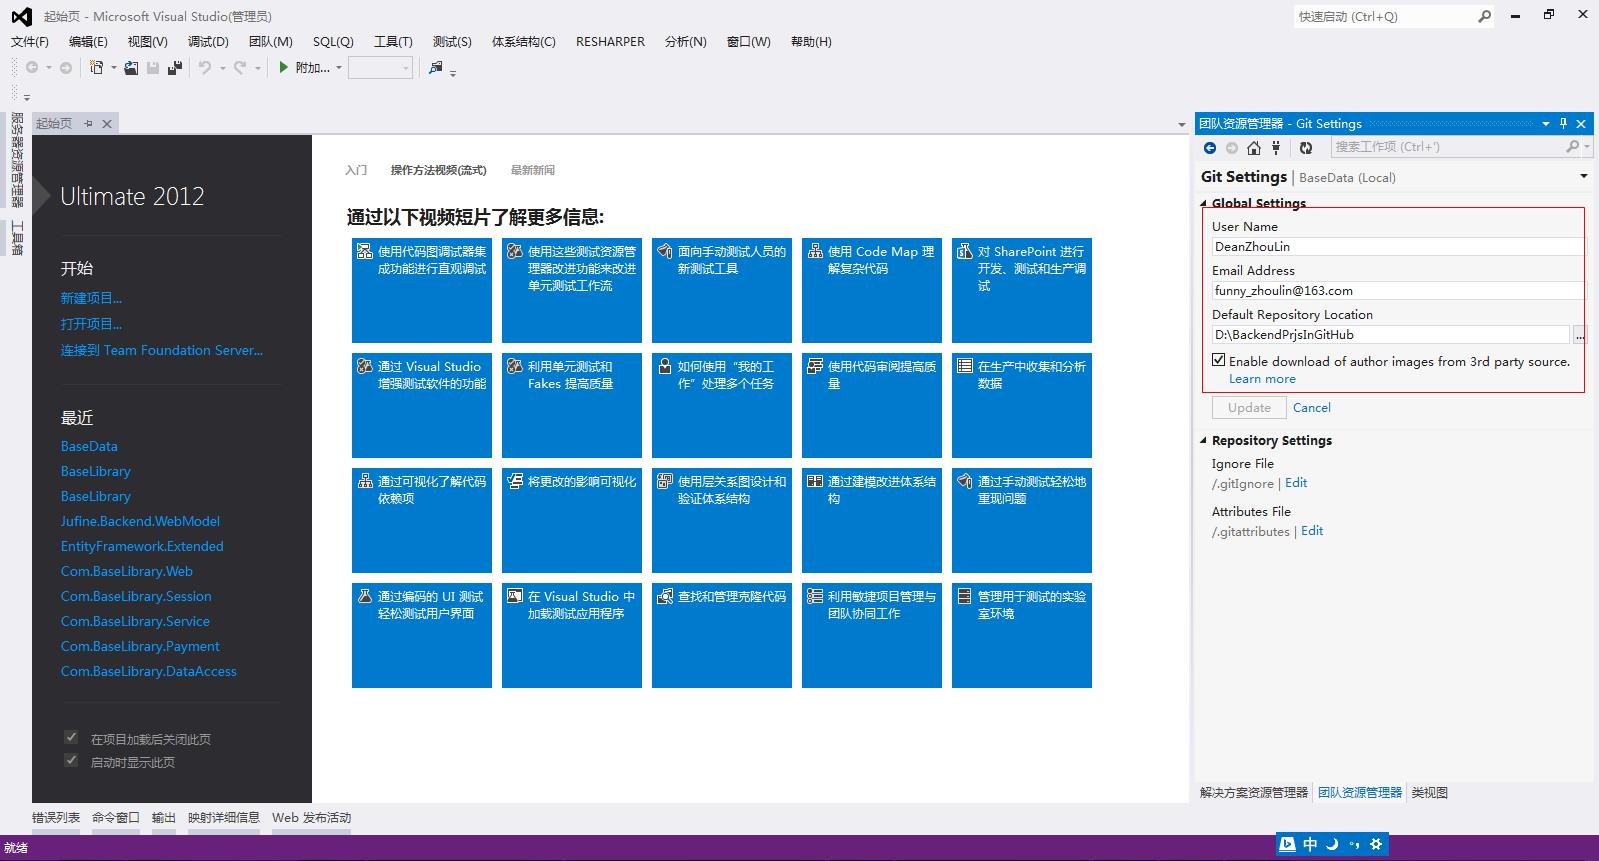This screenshot has width=1599, height=861.
Task: Click the Visual Studio logo icon
Action: click(21, 16)
